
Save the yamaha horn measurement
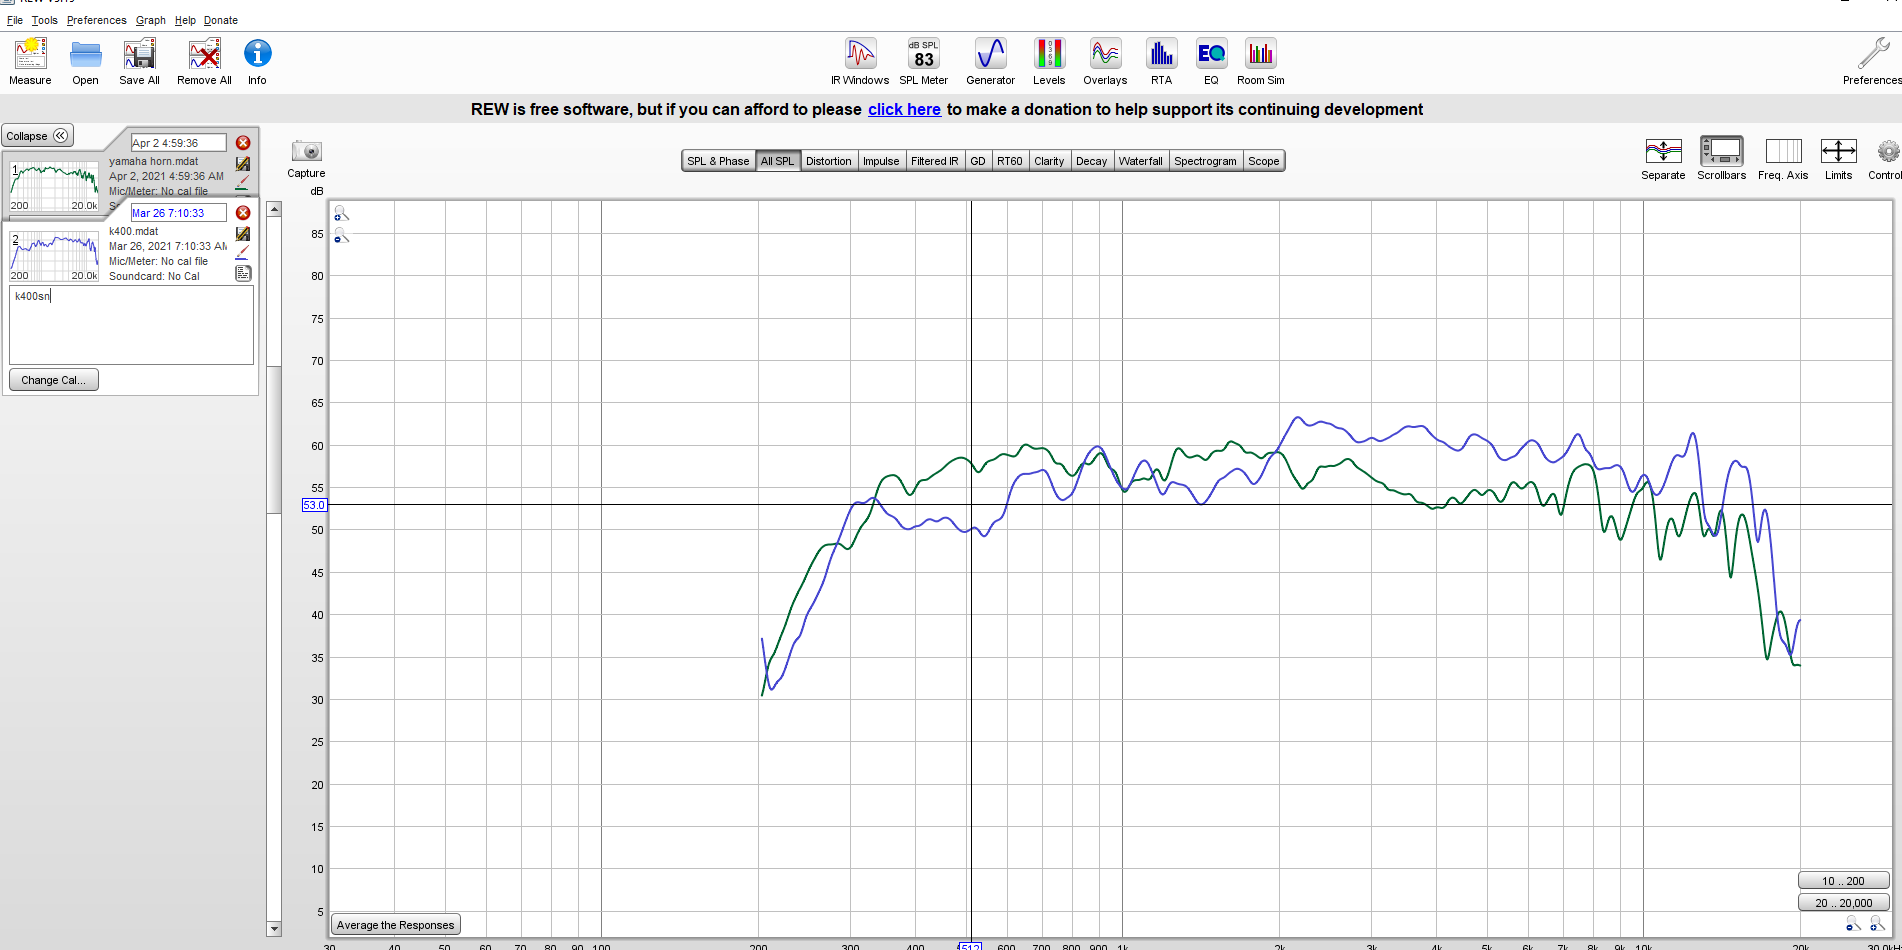(x=243, y=163)
